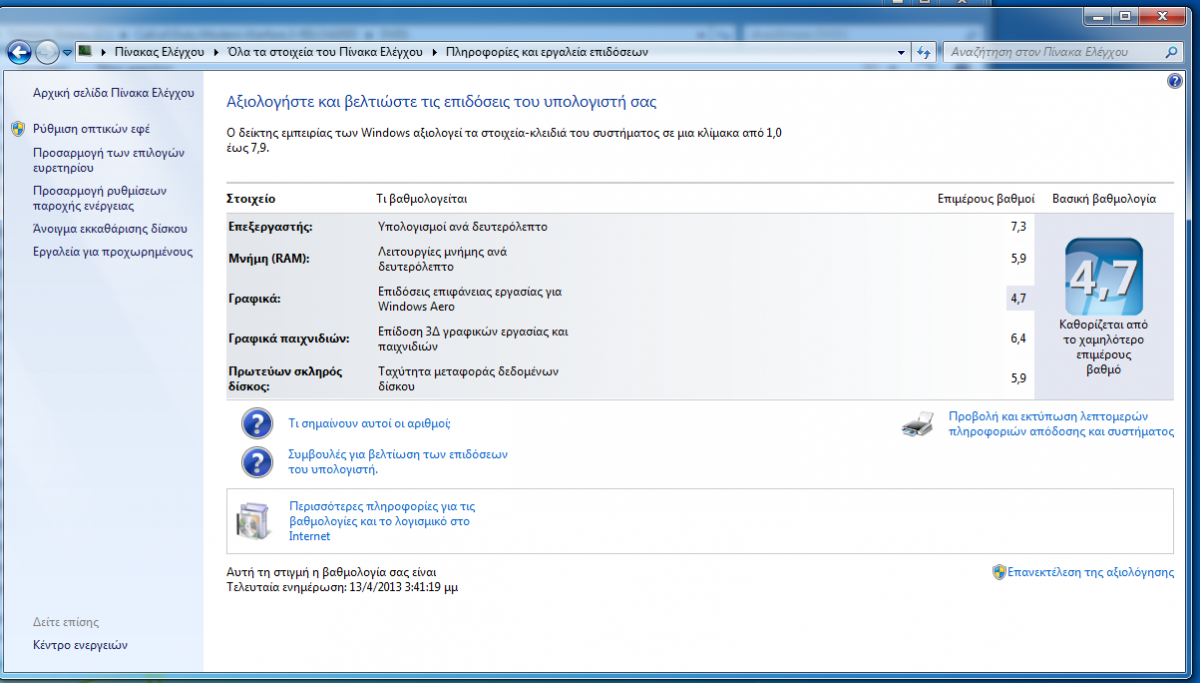Click the Τελευταία ενημέρωση 13/4/2013 text
Image resolution: width=1200 pixels, height=683 pixels.
pyautogui.click(x=343, y=587)
